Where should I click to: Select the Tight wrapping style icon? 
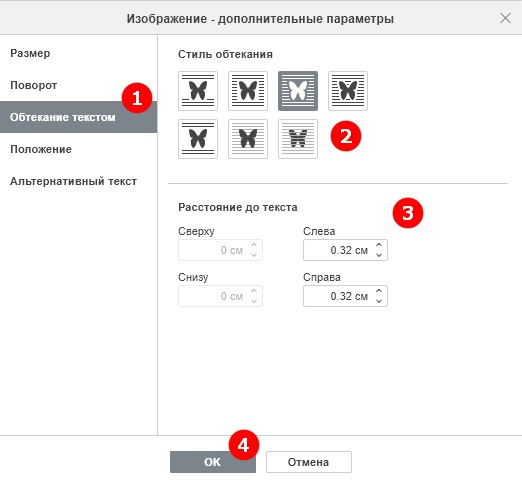click(298, 91)
